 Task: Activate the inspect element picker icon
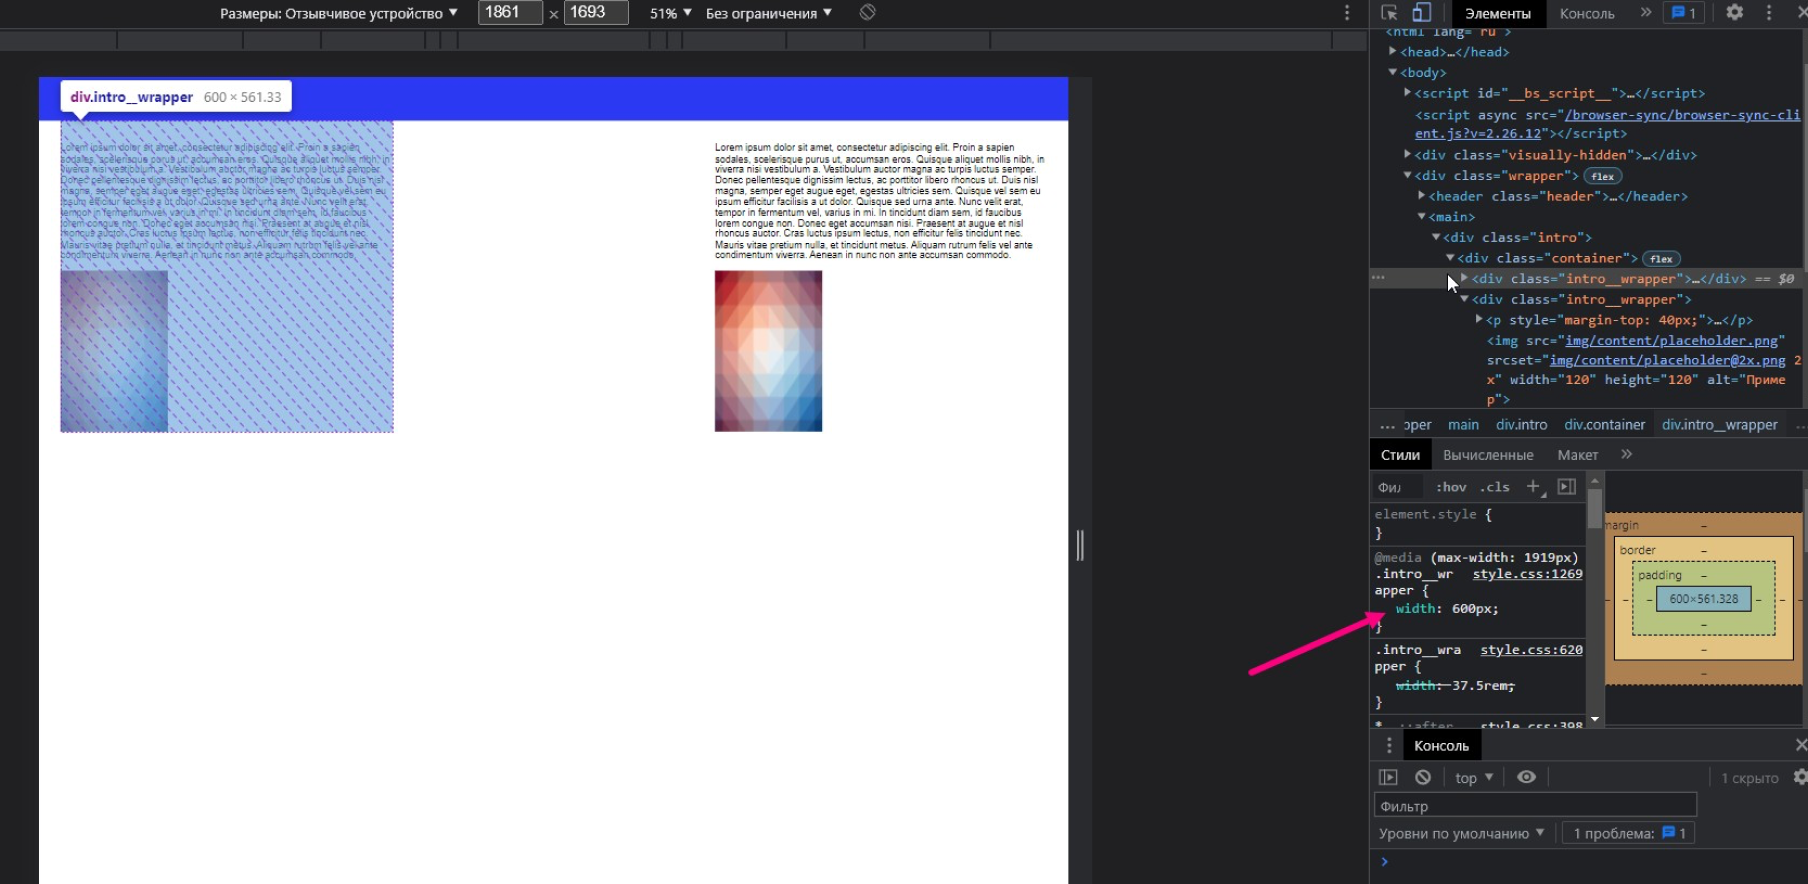(x=1389, y=13)
